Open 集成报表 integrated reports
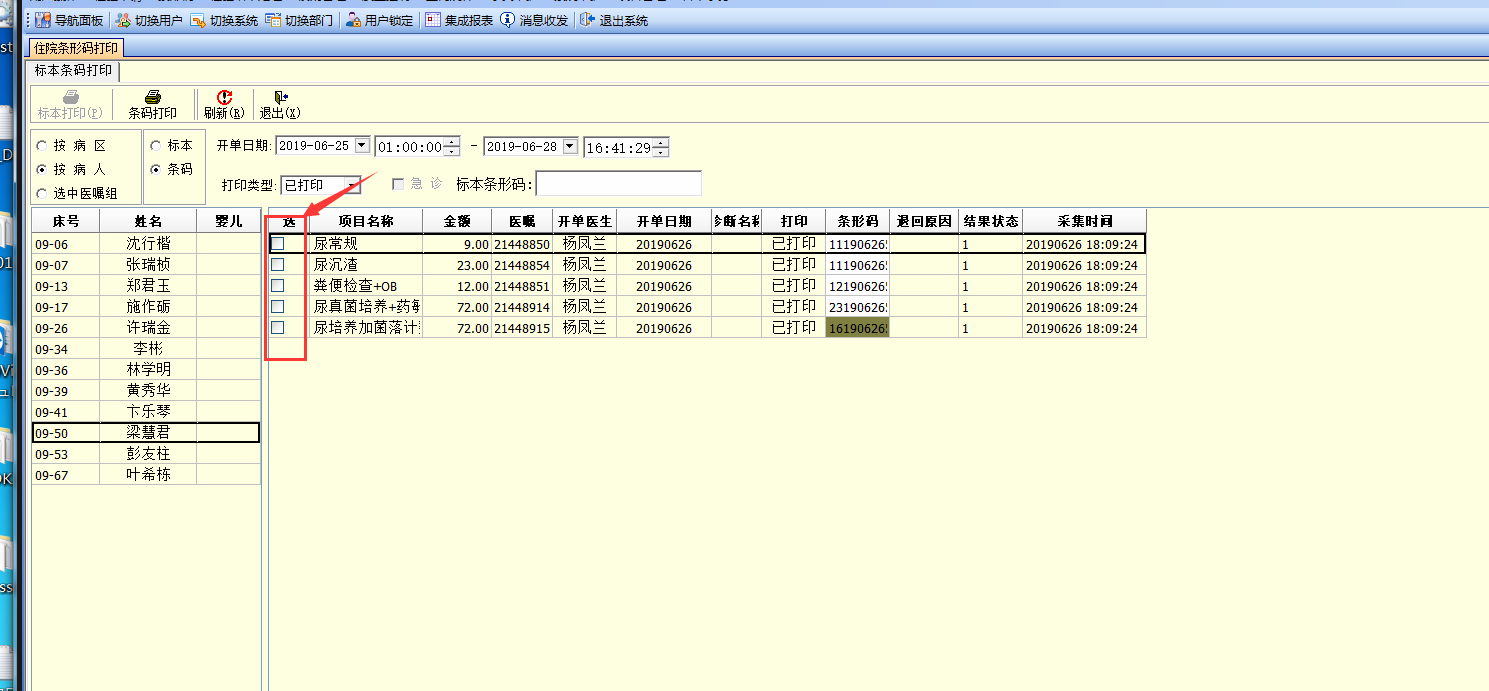 [459, 20]
